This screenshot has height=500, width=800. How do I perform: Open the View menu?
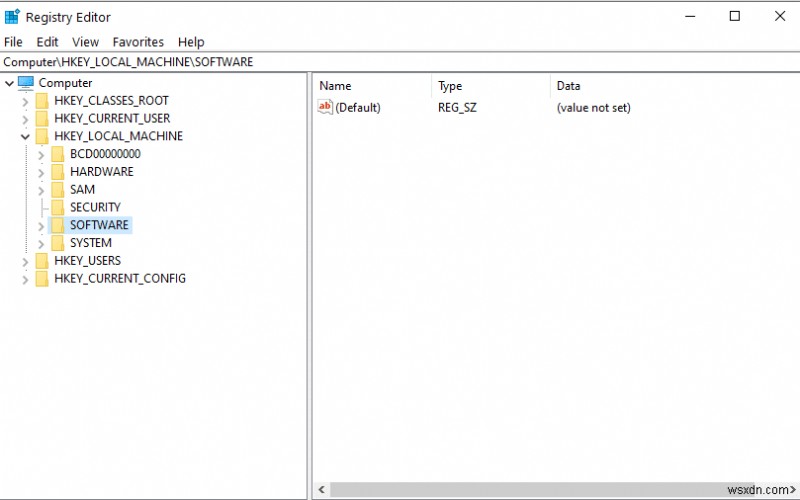point(85,42)
